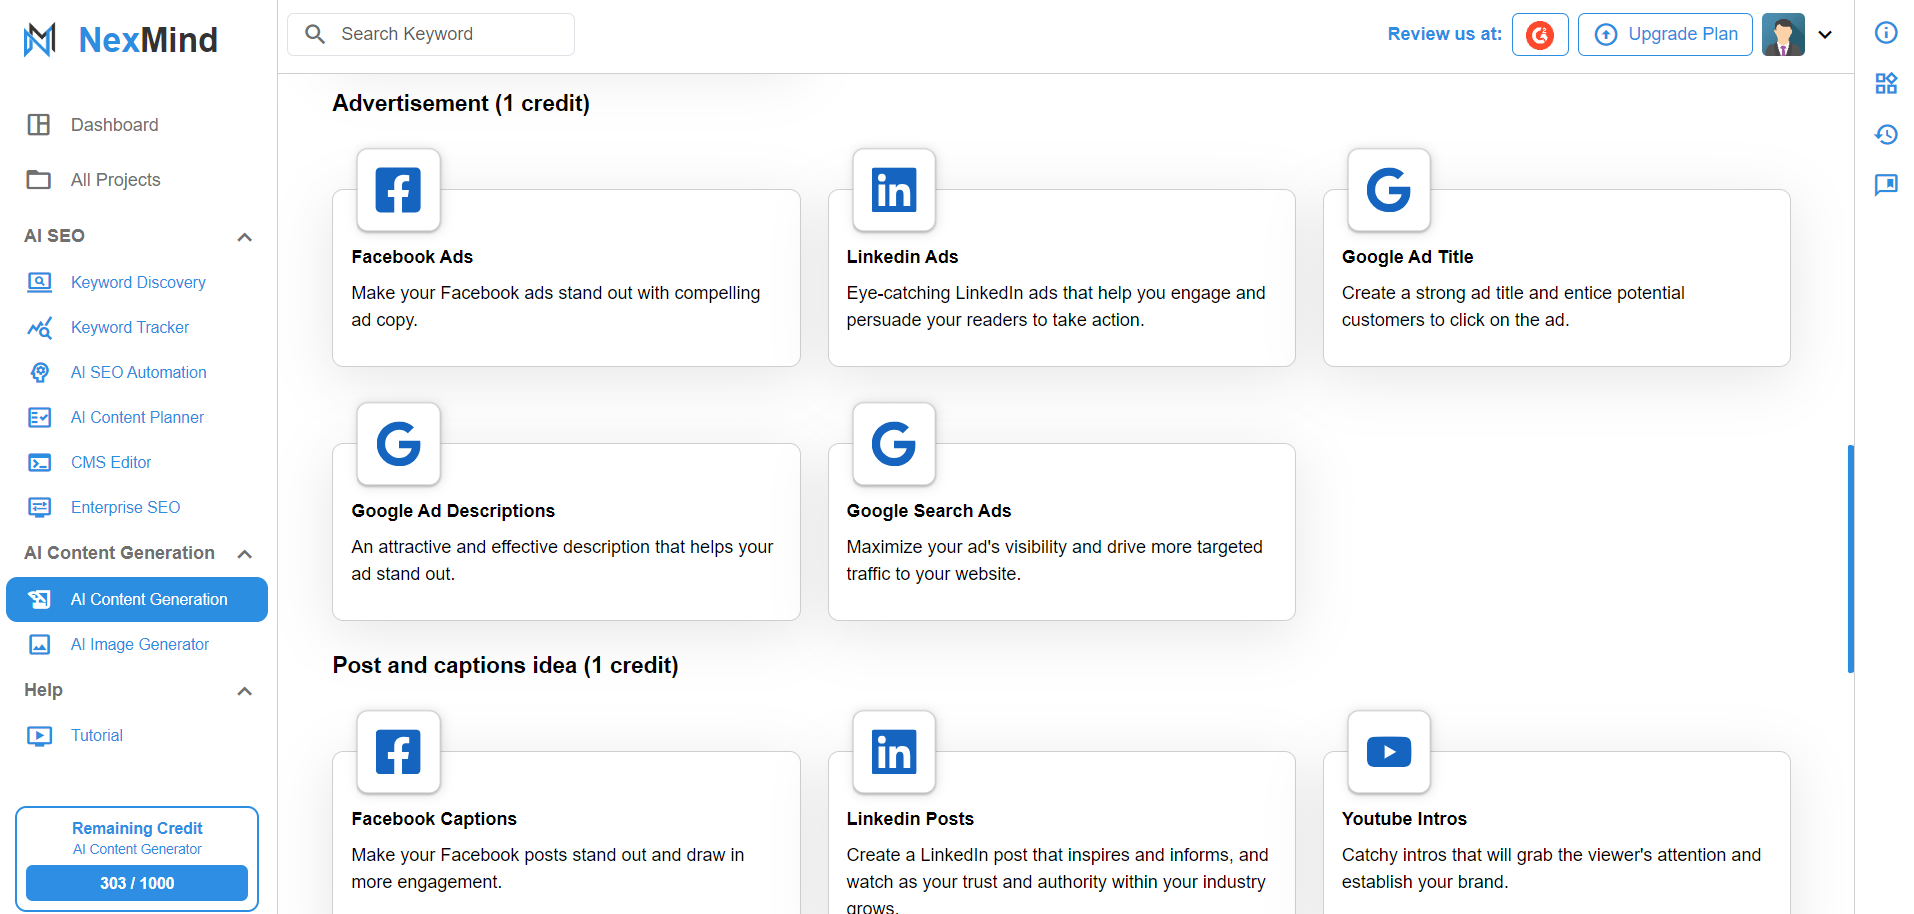
Task: Open the widgets grid icon in right rail
Action: click(1886, 83)
